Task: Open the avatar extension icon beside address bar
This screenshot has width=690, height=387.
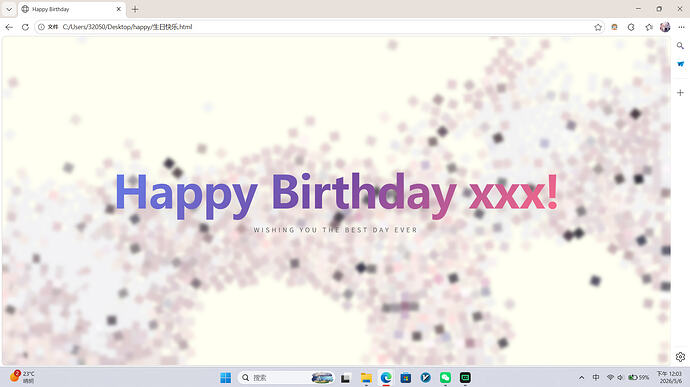Action: 614,27
